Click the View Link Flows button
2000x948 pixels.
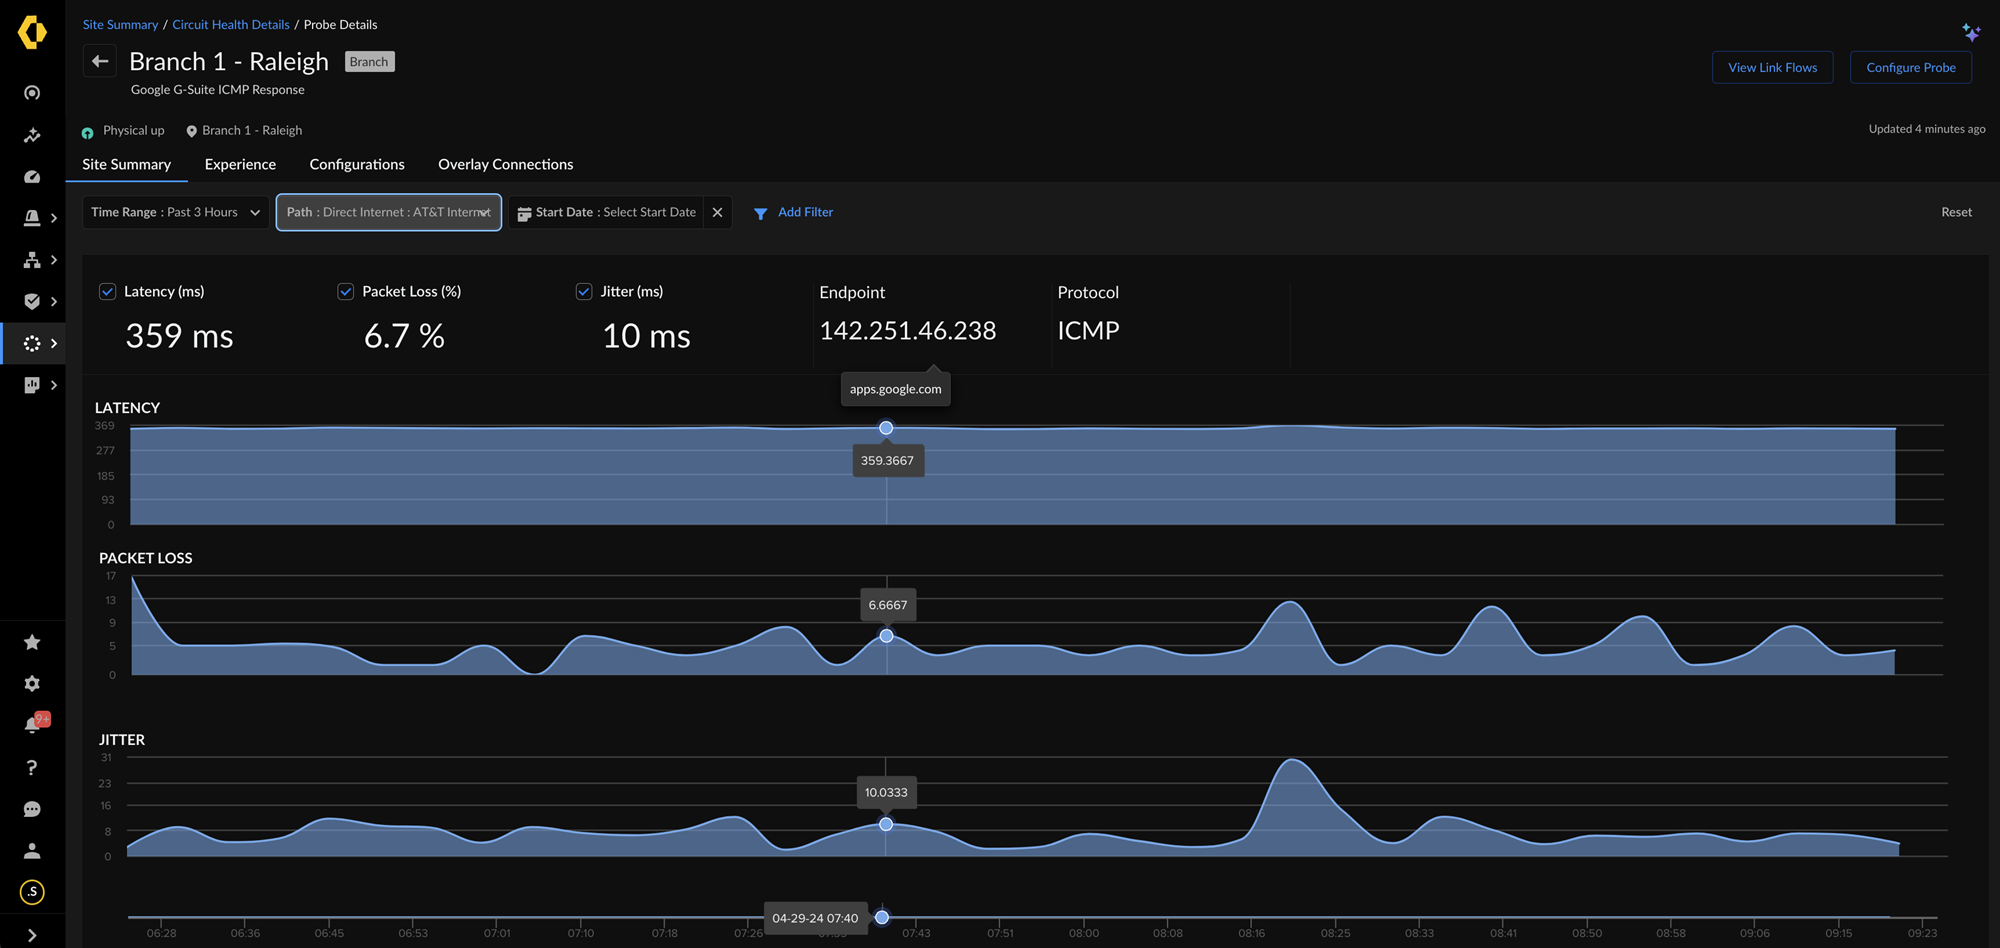[1772, 68]
